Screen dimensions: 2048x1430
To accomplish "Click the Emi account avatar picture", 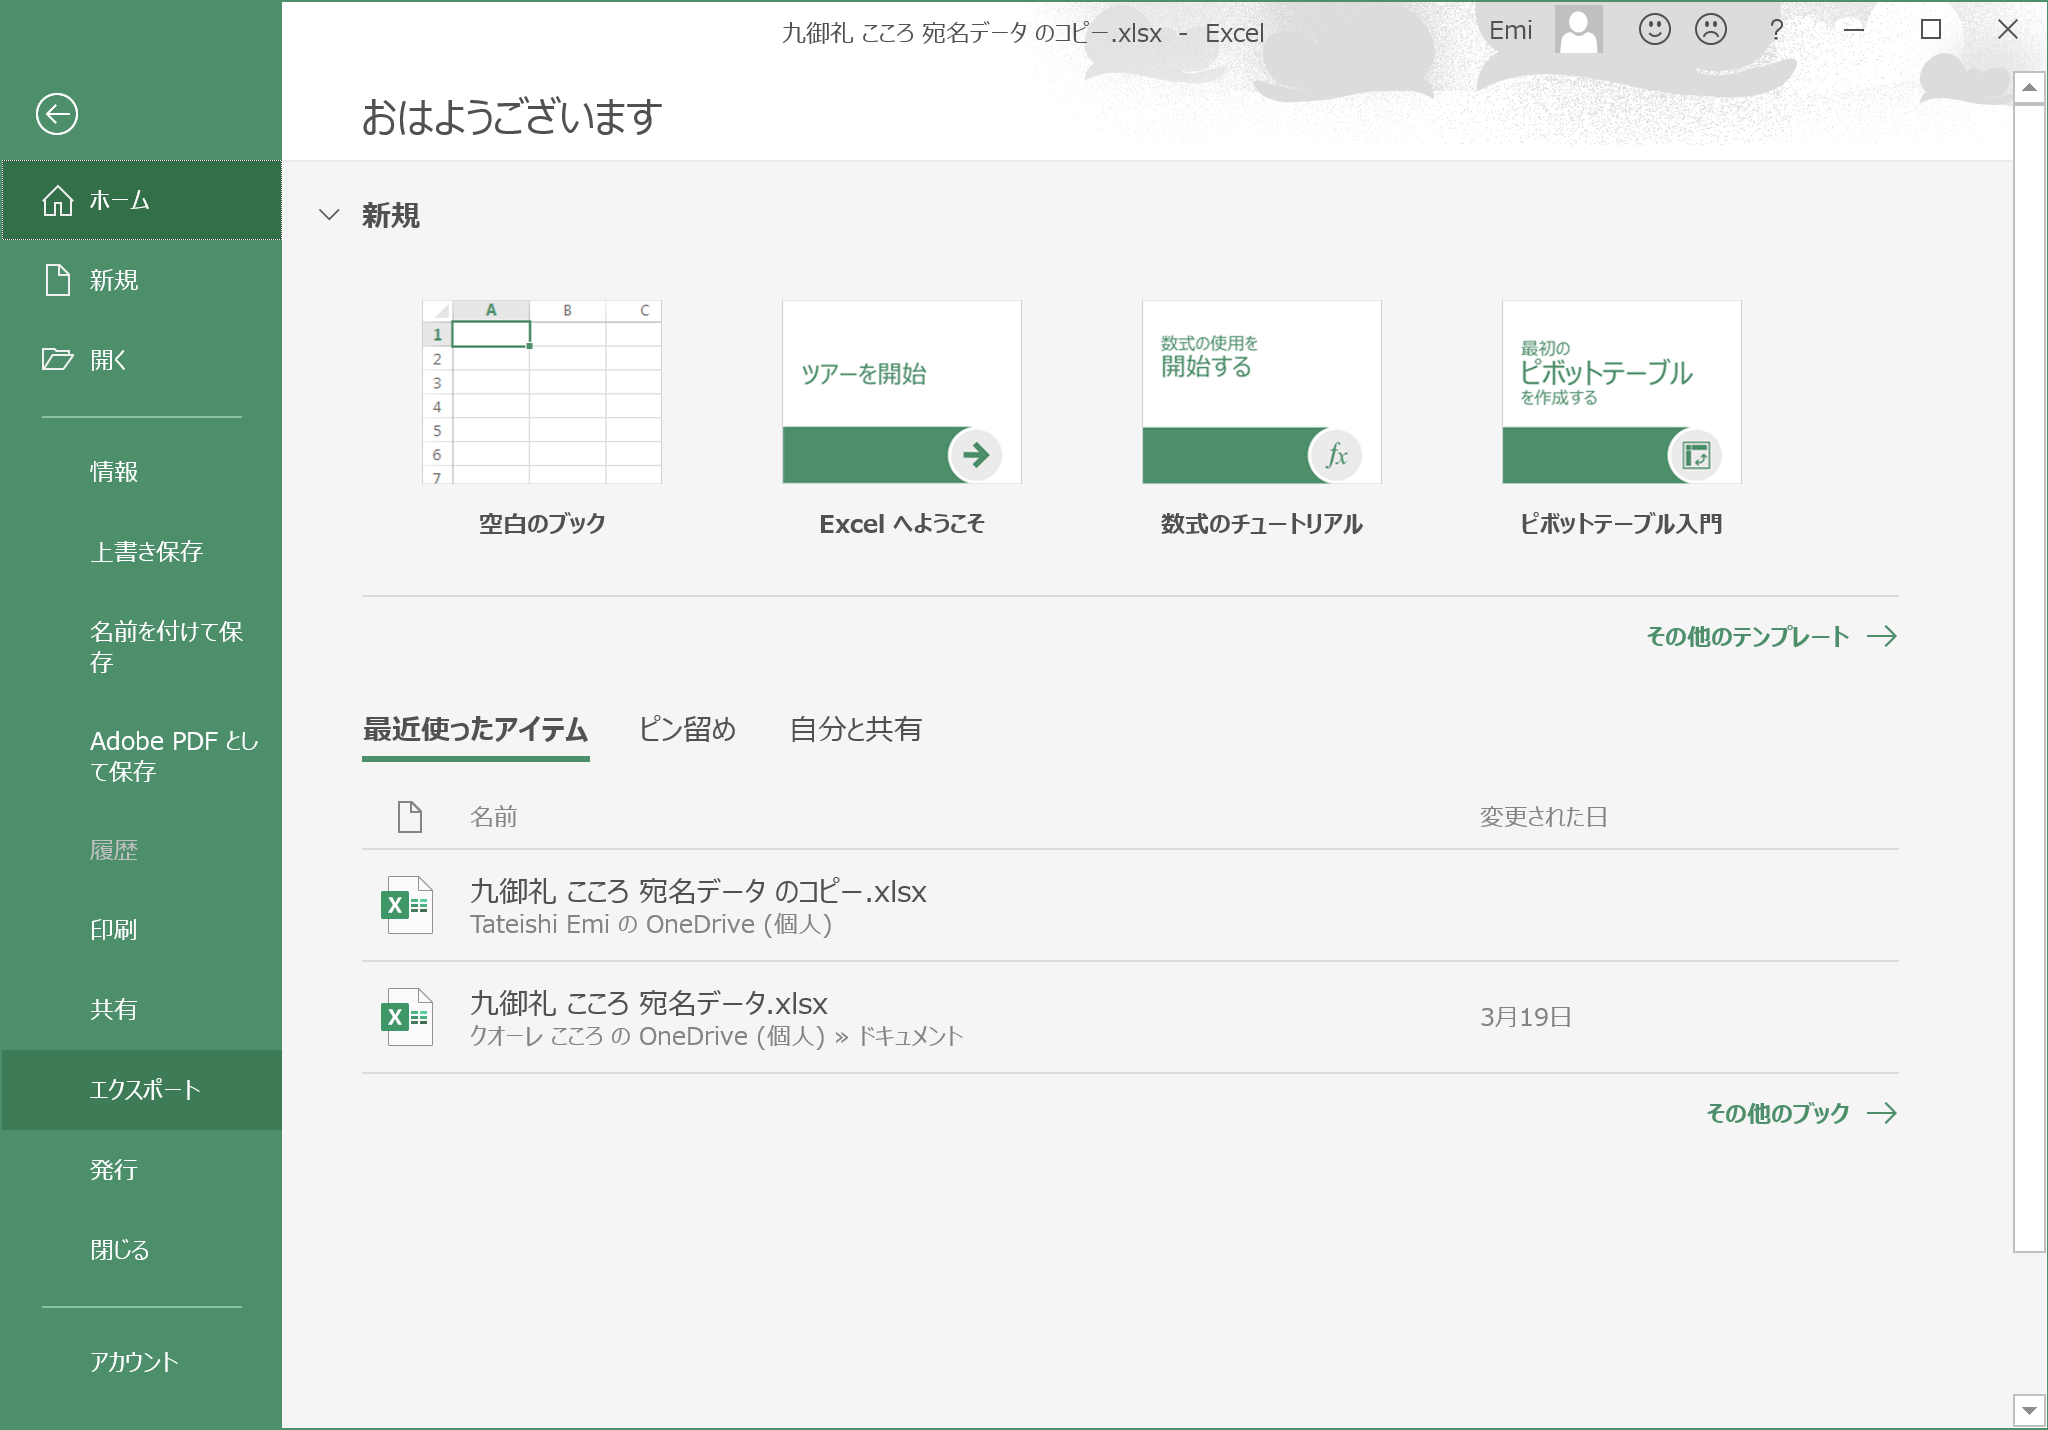I will coord(1578,30).
